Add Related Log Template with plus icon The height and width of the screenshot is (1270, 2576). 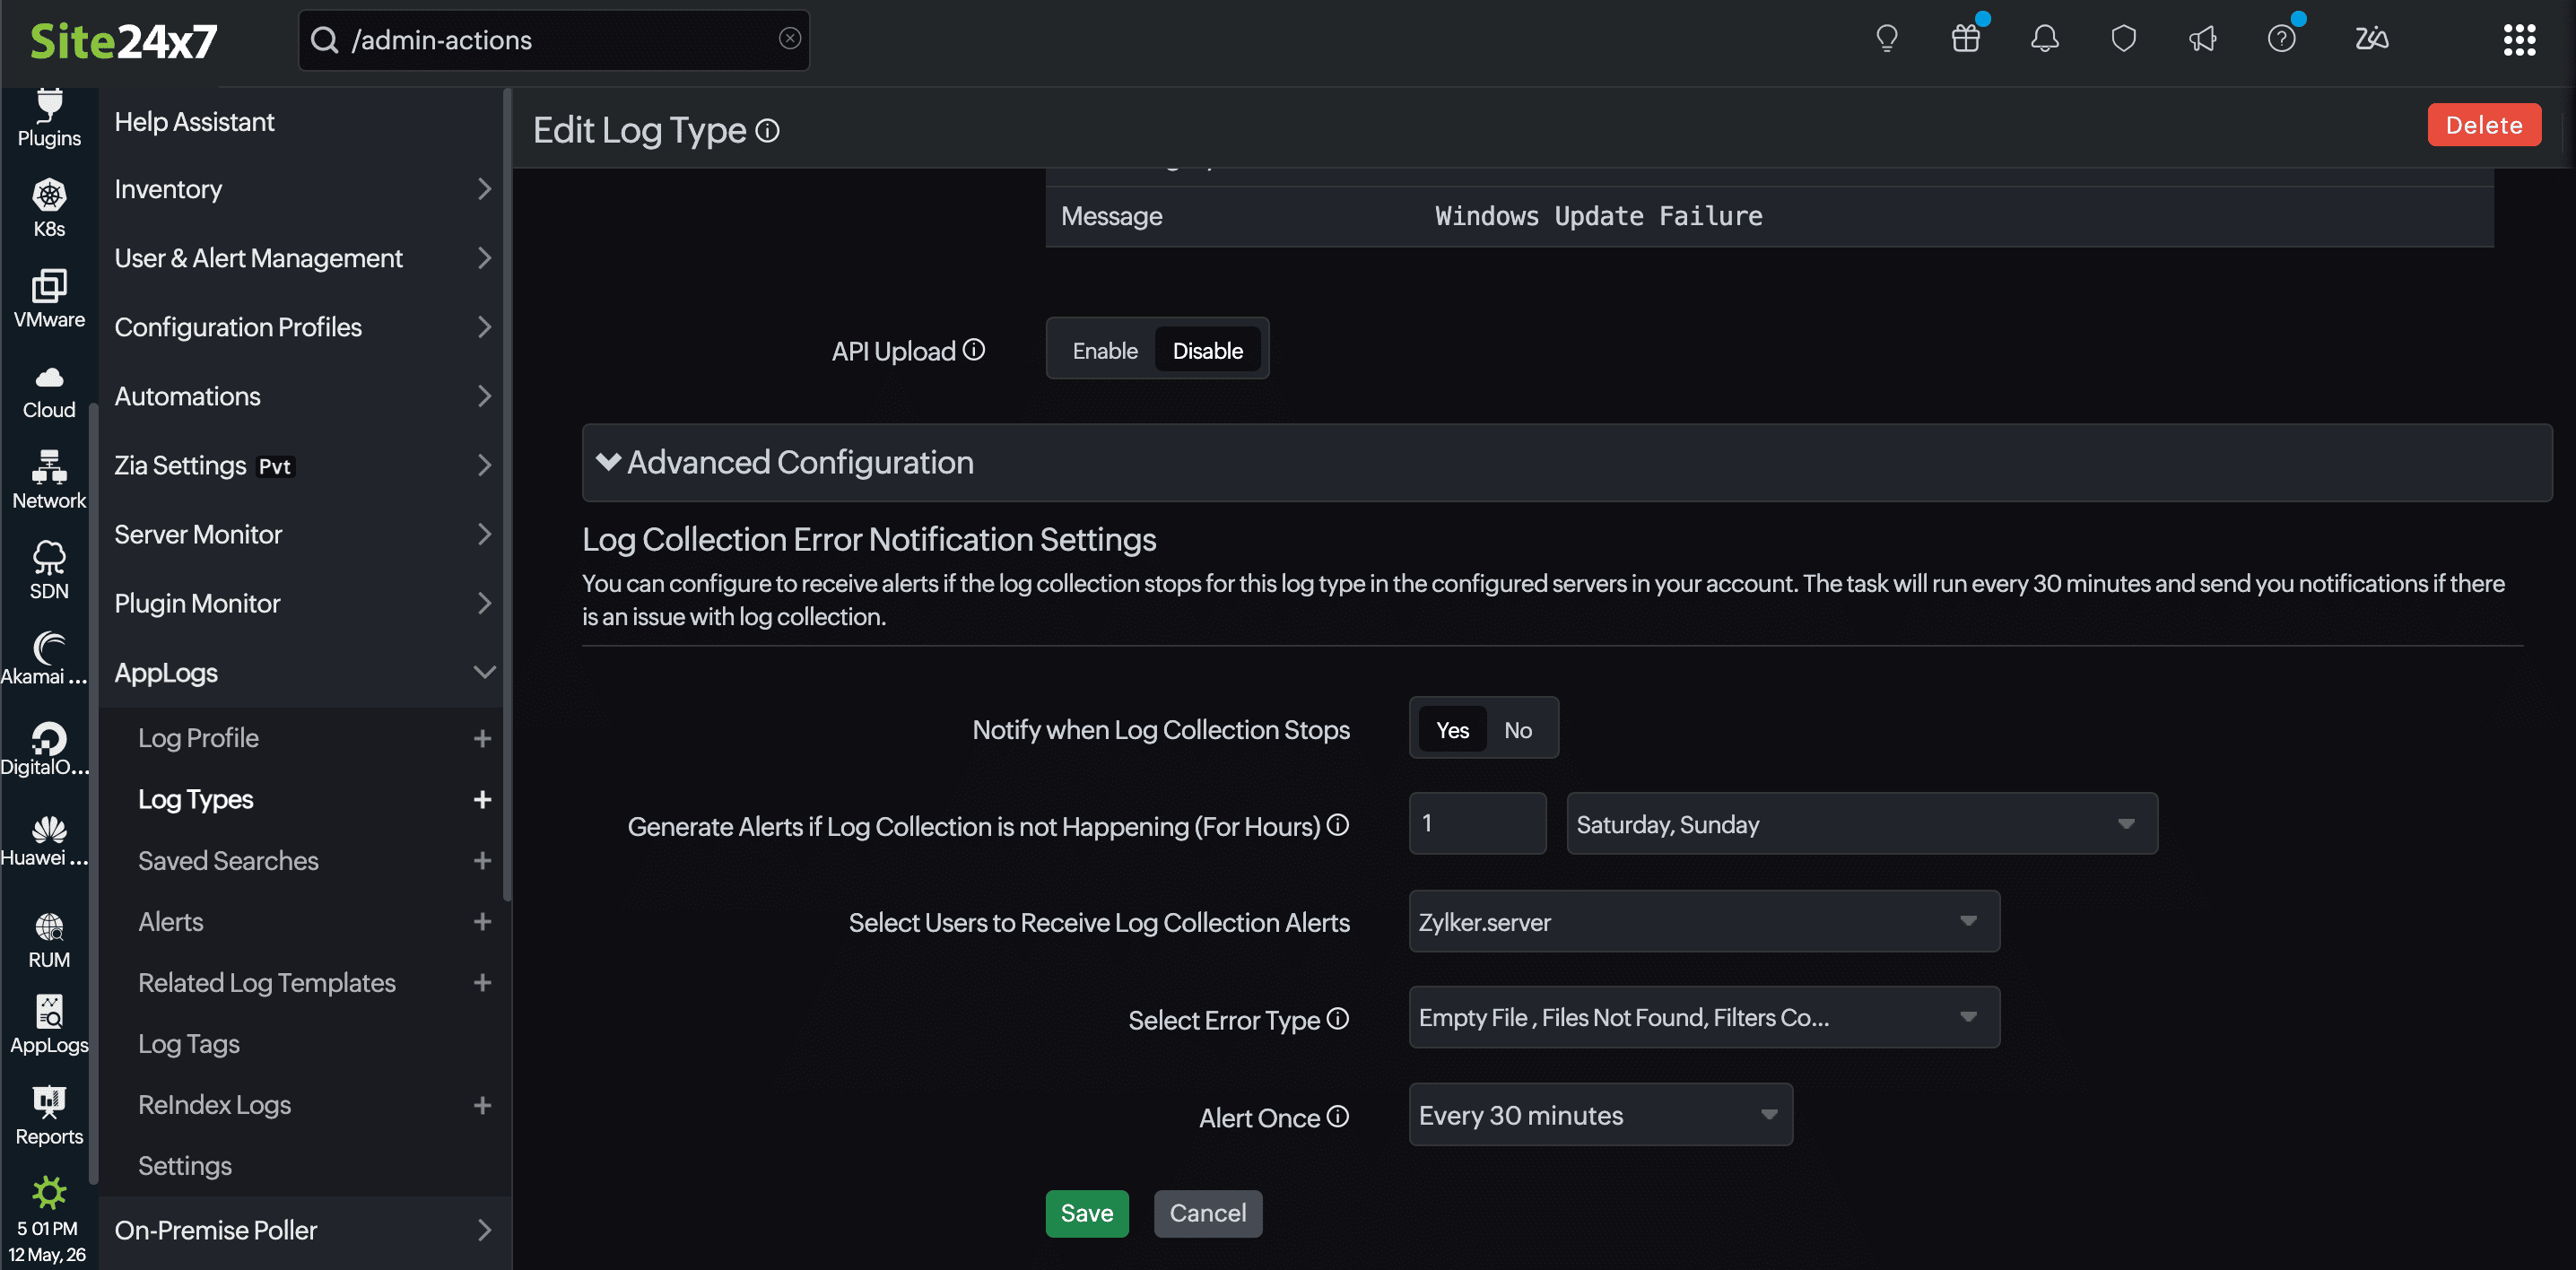[482, 982]
